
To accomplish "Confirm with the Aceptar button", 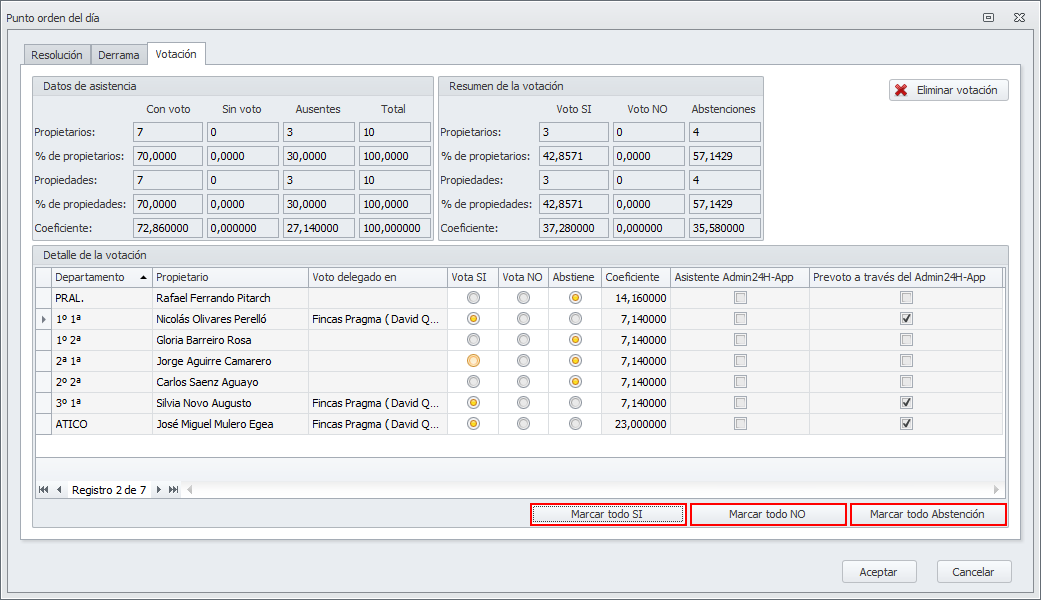I will pos(878,572).
